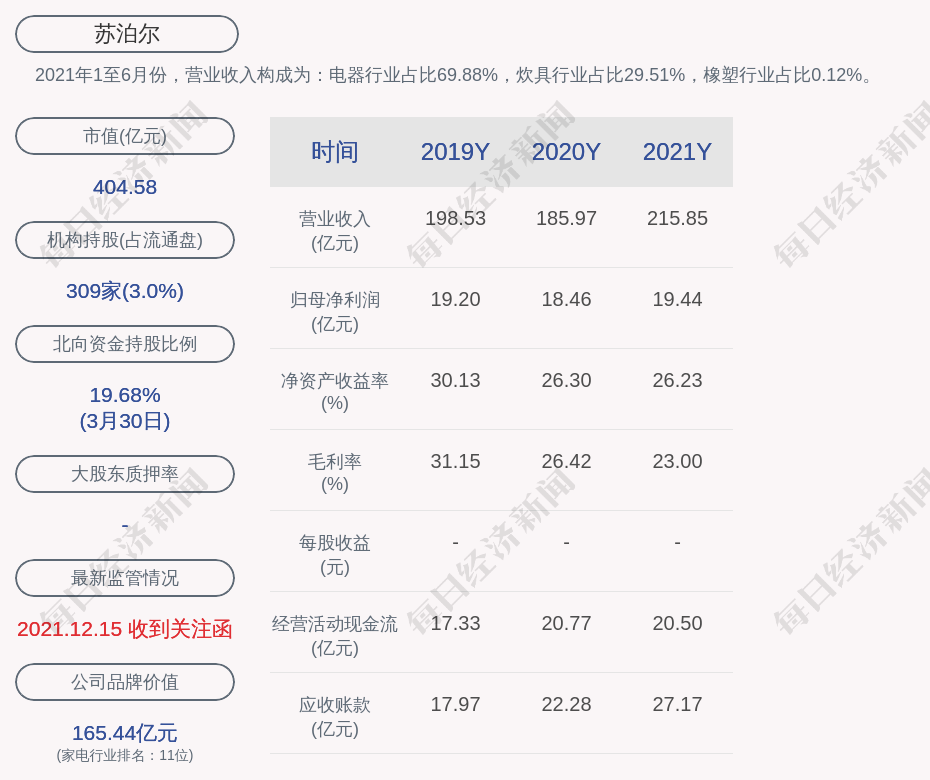This screenshot has width=930, height=780.
Task: Click the value 309家(3.0%)
Action: pos(125,291)
